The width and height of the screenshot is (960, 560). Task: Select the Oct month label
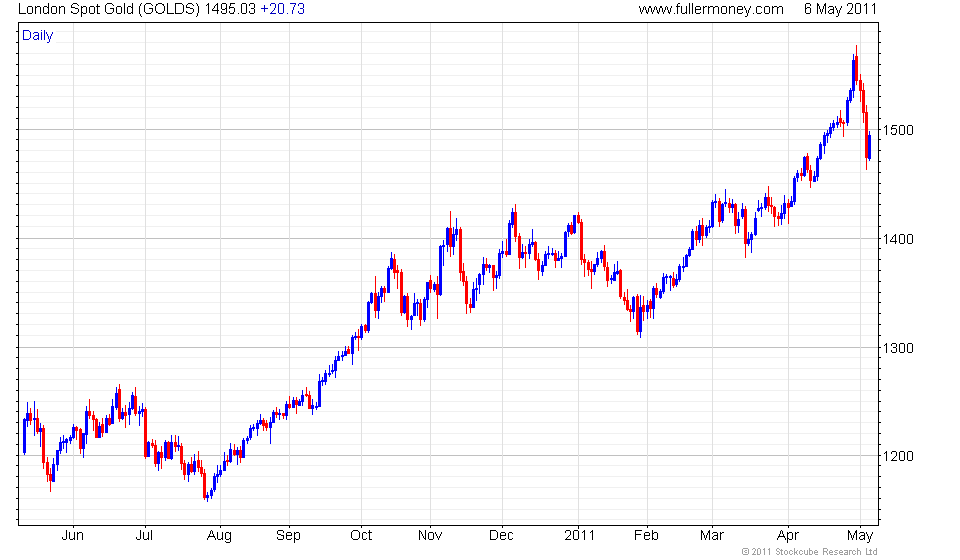point(361,536)
